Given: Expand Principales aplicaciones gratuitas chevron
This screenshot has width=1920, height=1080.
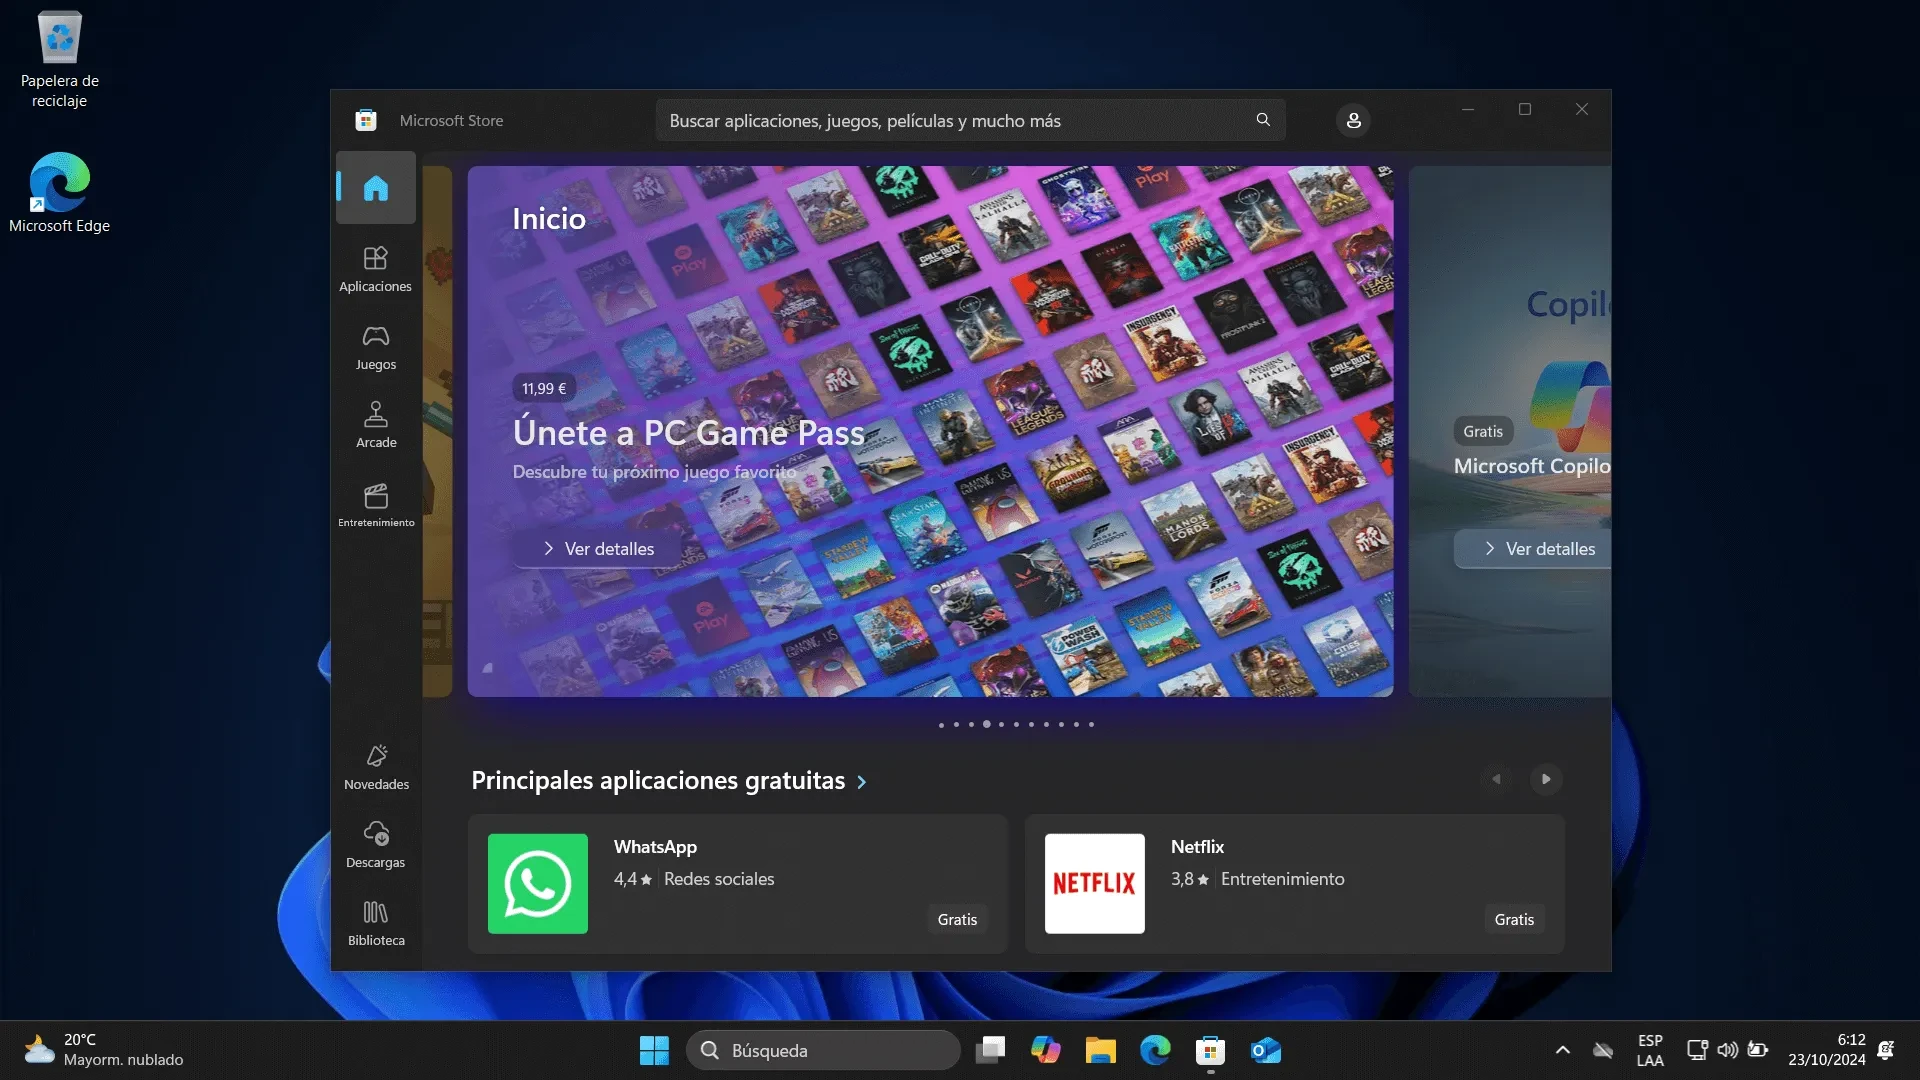Looking at the screenshot, I should [861, 782].
